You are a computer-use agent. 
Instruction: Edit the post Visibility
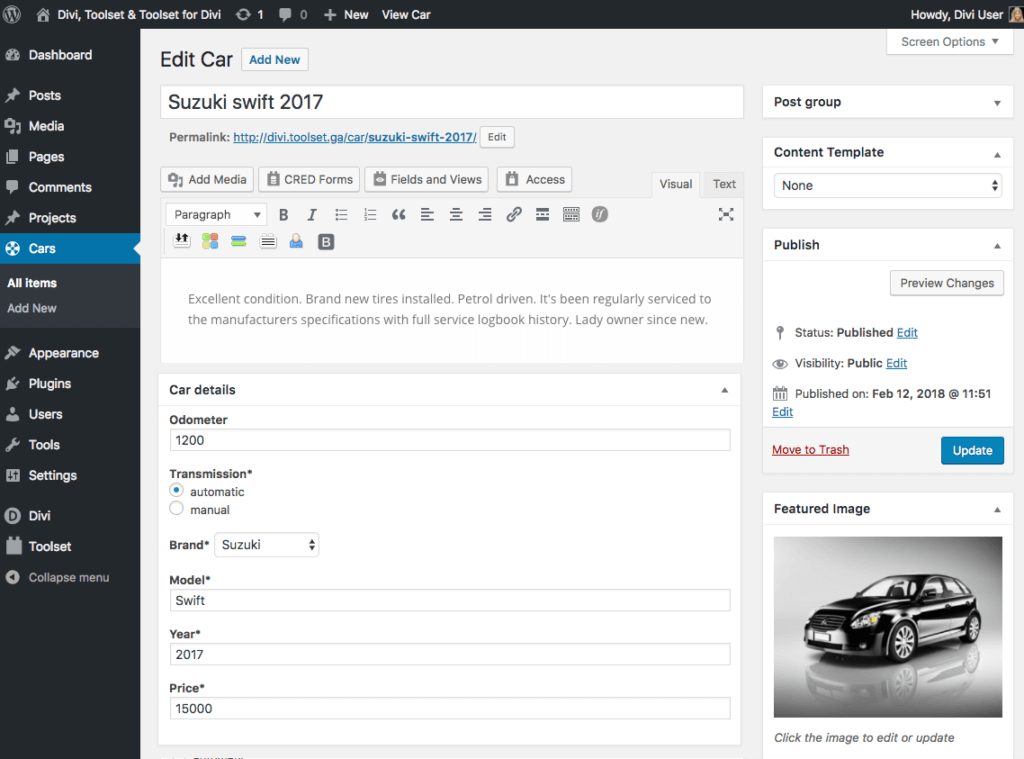(x=896, y=363)
